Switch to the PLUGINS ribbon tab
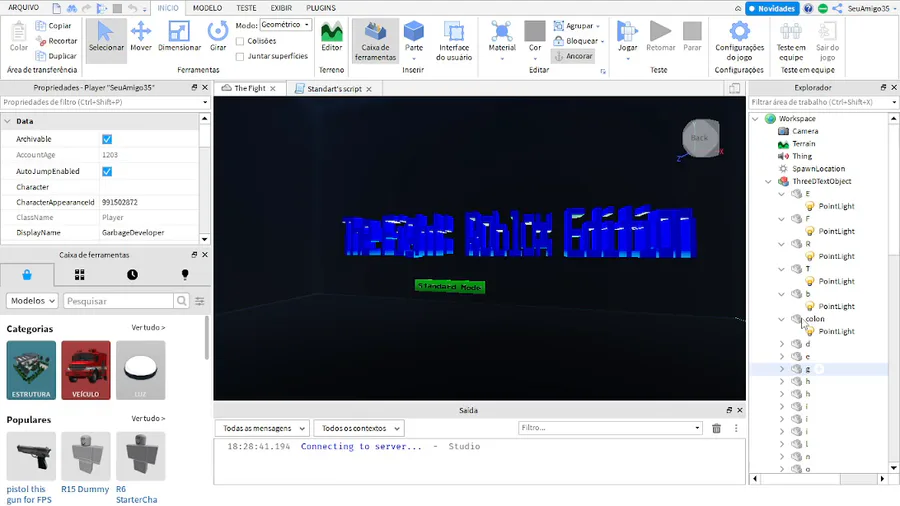The height and width of the screenshot is (506, 900). (x=321, y=8)
